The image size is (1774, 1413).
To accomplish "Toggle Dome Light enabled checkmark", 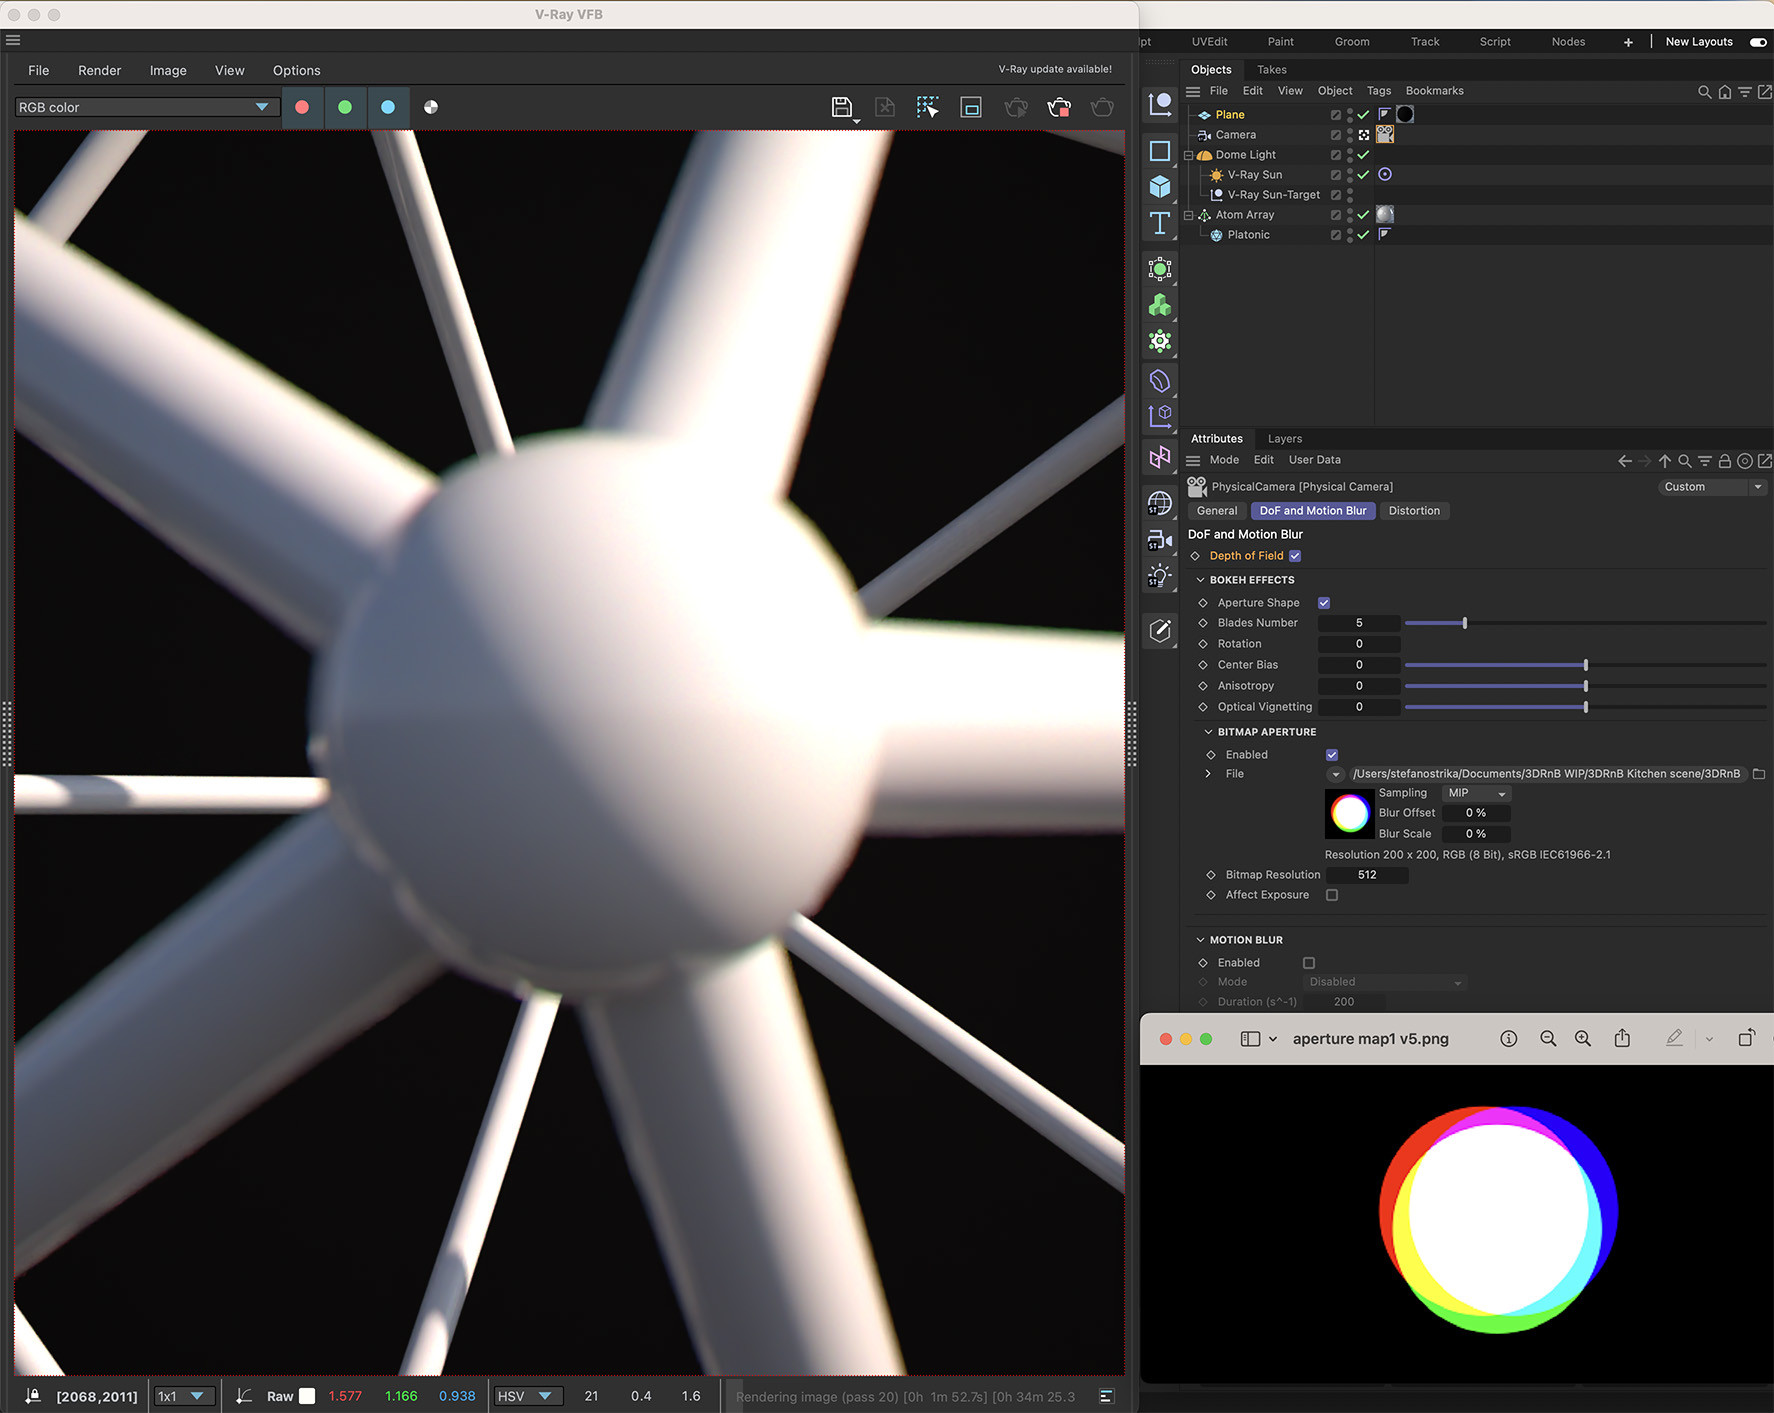I will pos(1363,154).
